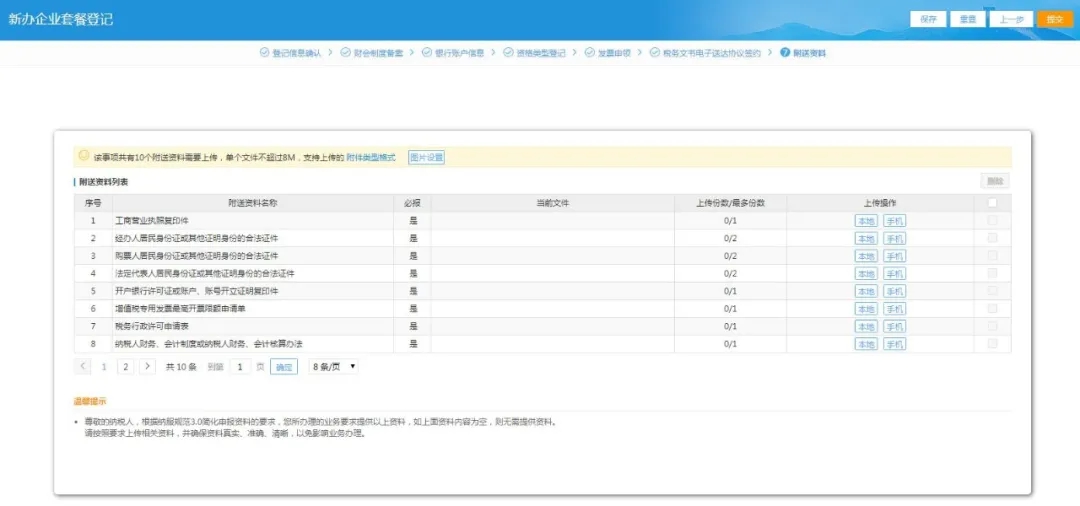The image size is (1080, 506).
Task: Check the box for 经办人居民身份证 row
Action: [x=992, y=238]
